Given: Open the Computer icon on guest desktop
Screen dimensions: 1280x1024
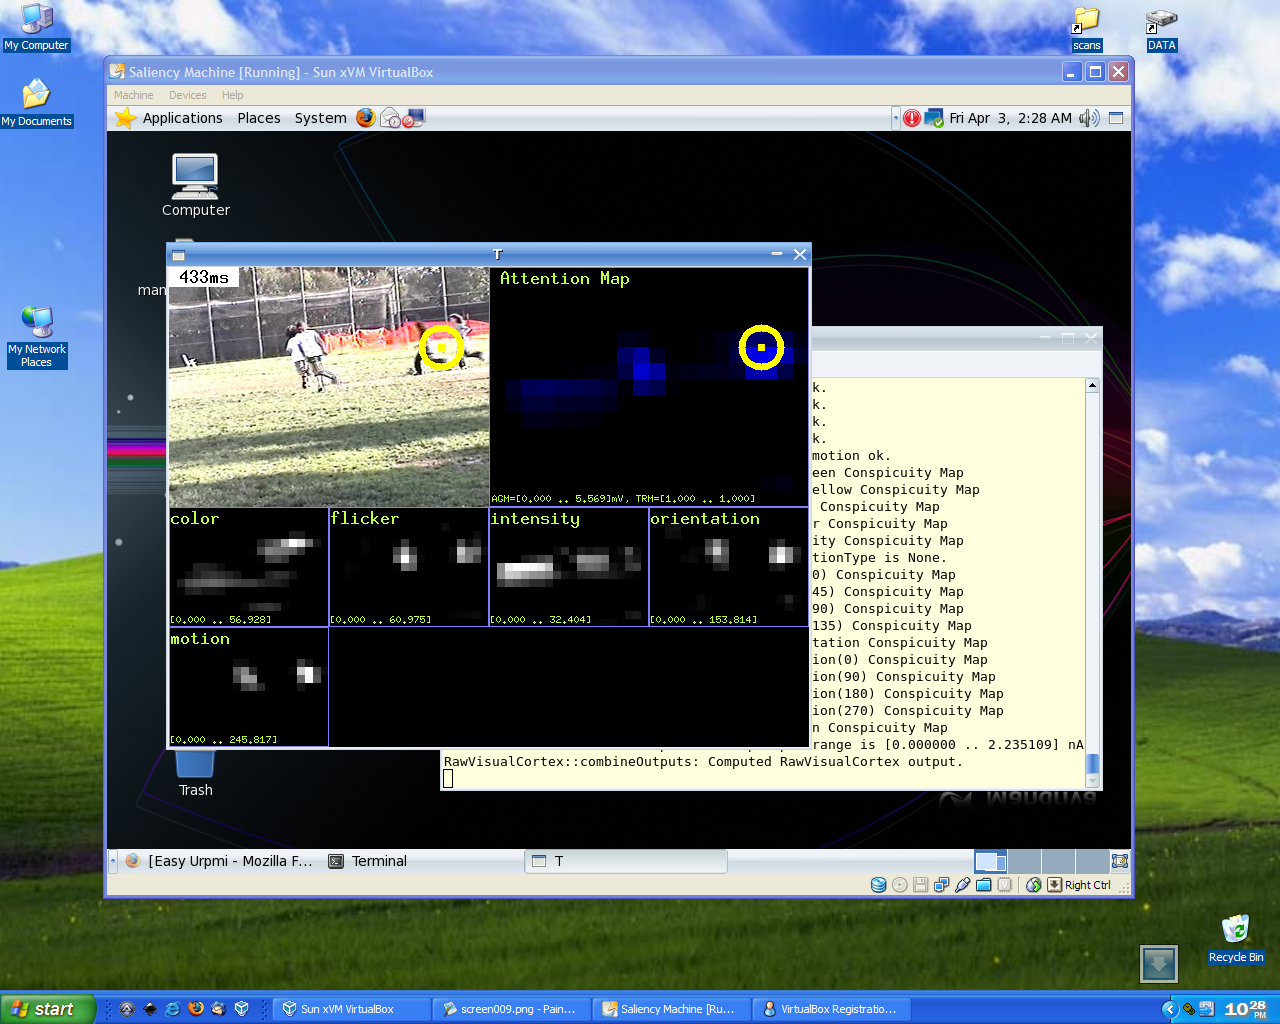Looking at the screenshot, I should 195,185.
